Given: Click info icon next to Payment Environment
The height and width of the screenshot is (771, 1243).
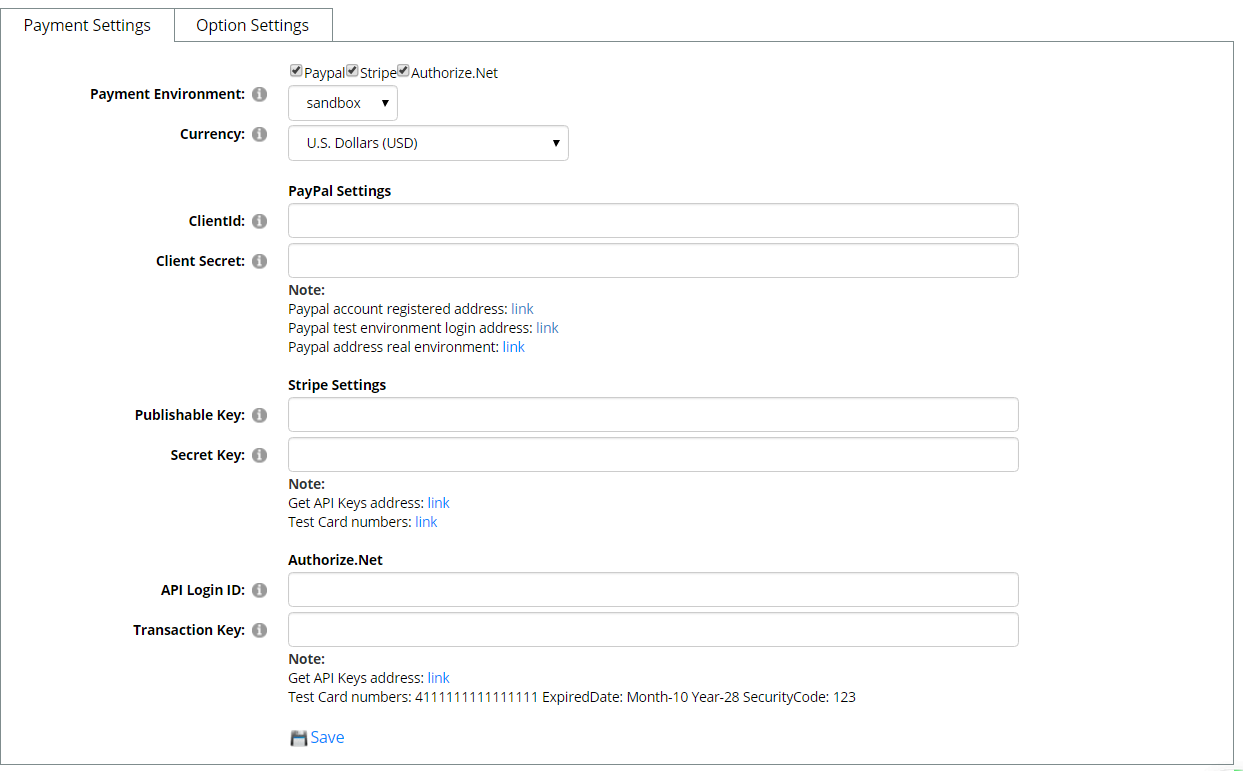Looking at the screenshot, I should pos(259,94).
